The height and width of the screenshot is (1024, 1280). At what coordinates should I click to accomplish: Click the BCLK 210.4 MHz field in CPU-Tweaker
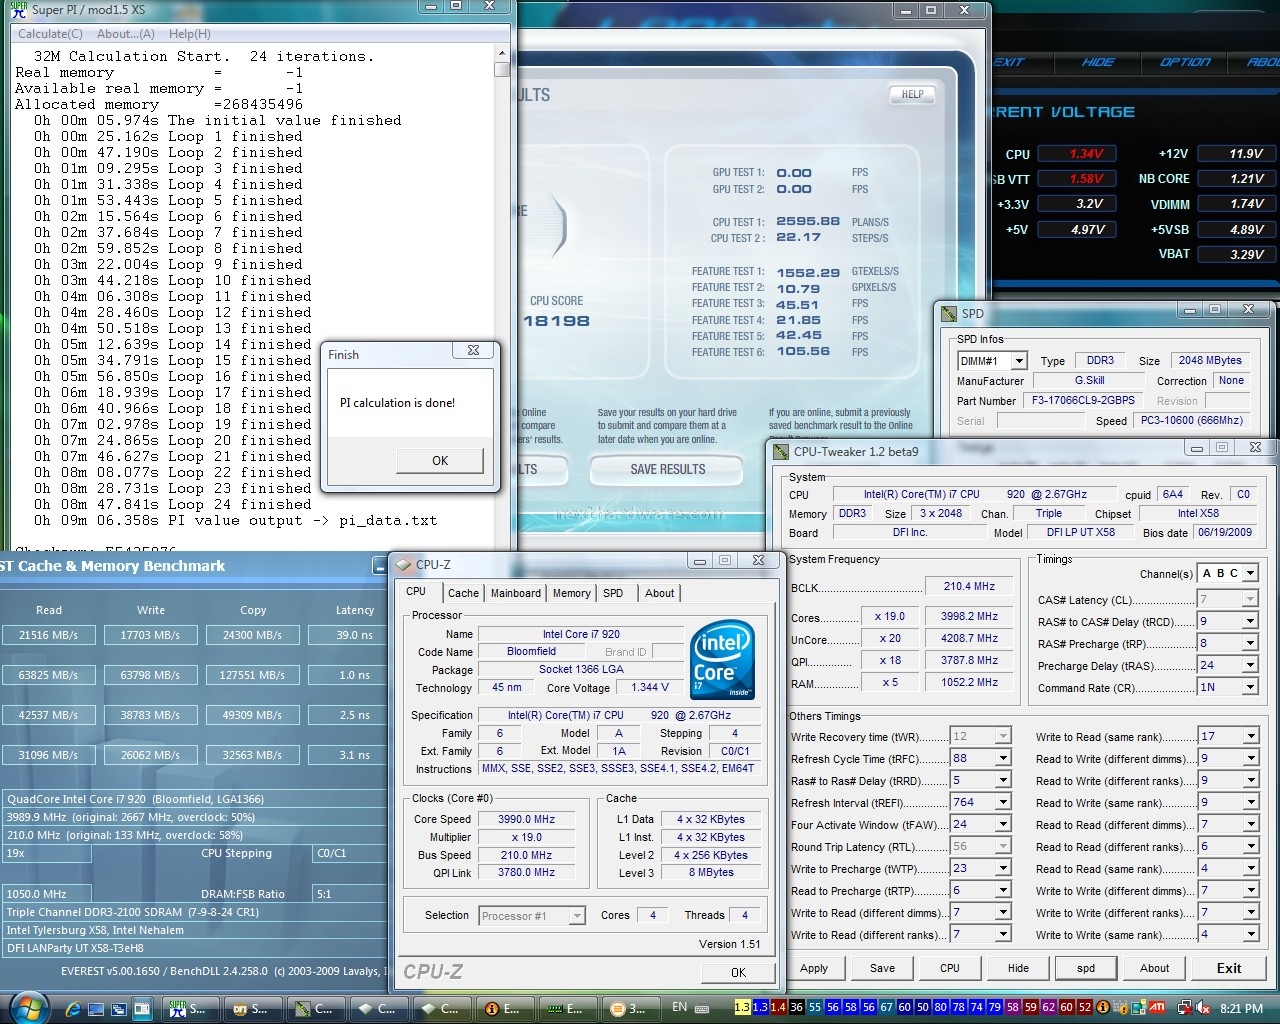969,586
